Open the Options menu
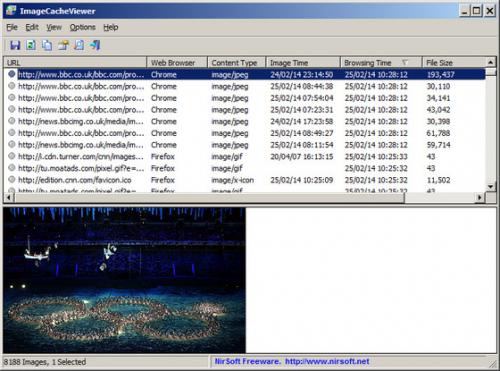Viewport: 500px width, 371px height. pos(83,27)
